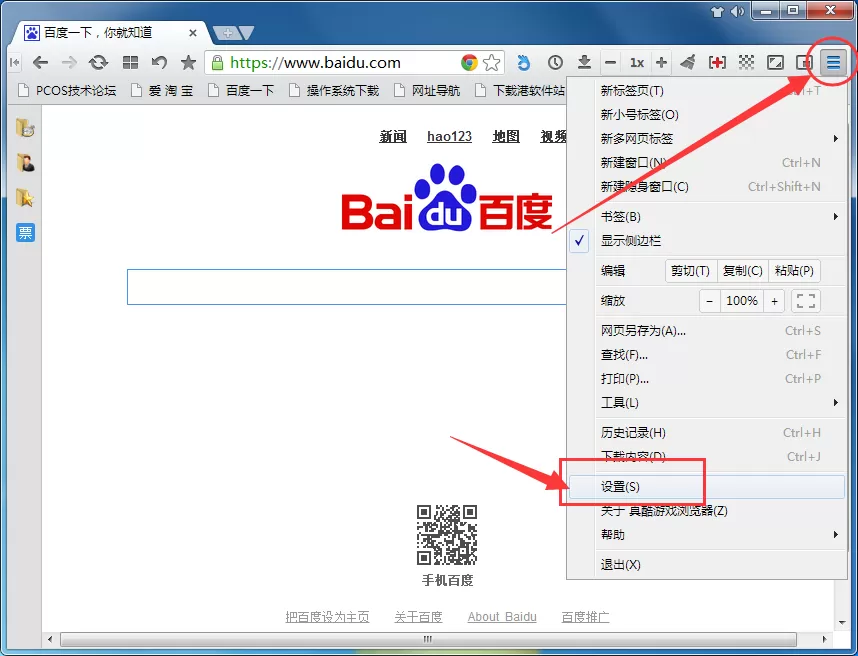Viewport: 858px width, 656px height.
Task: Select 新小号标签(O) menu item
Action: pyautogui.click(x=707, y=114)
